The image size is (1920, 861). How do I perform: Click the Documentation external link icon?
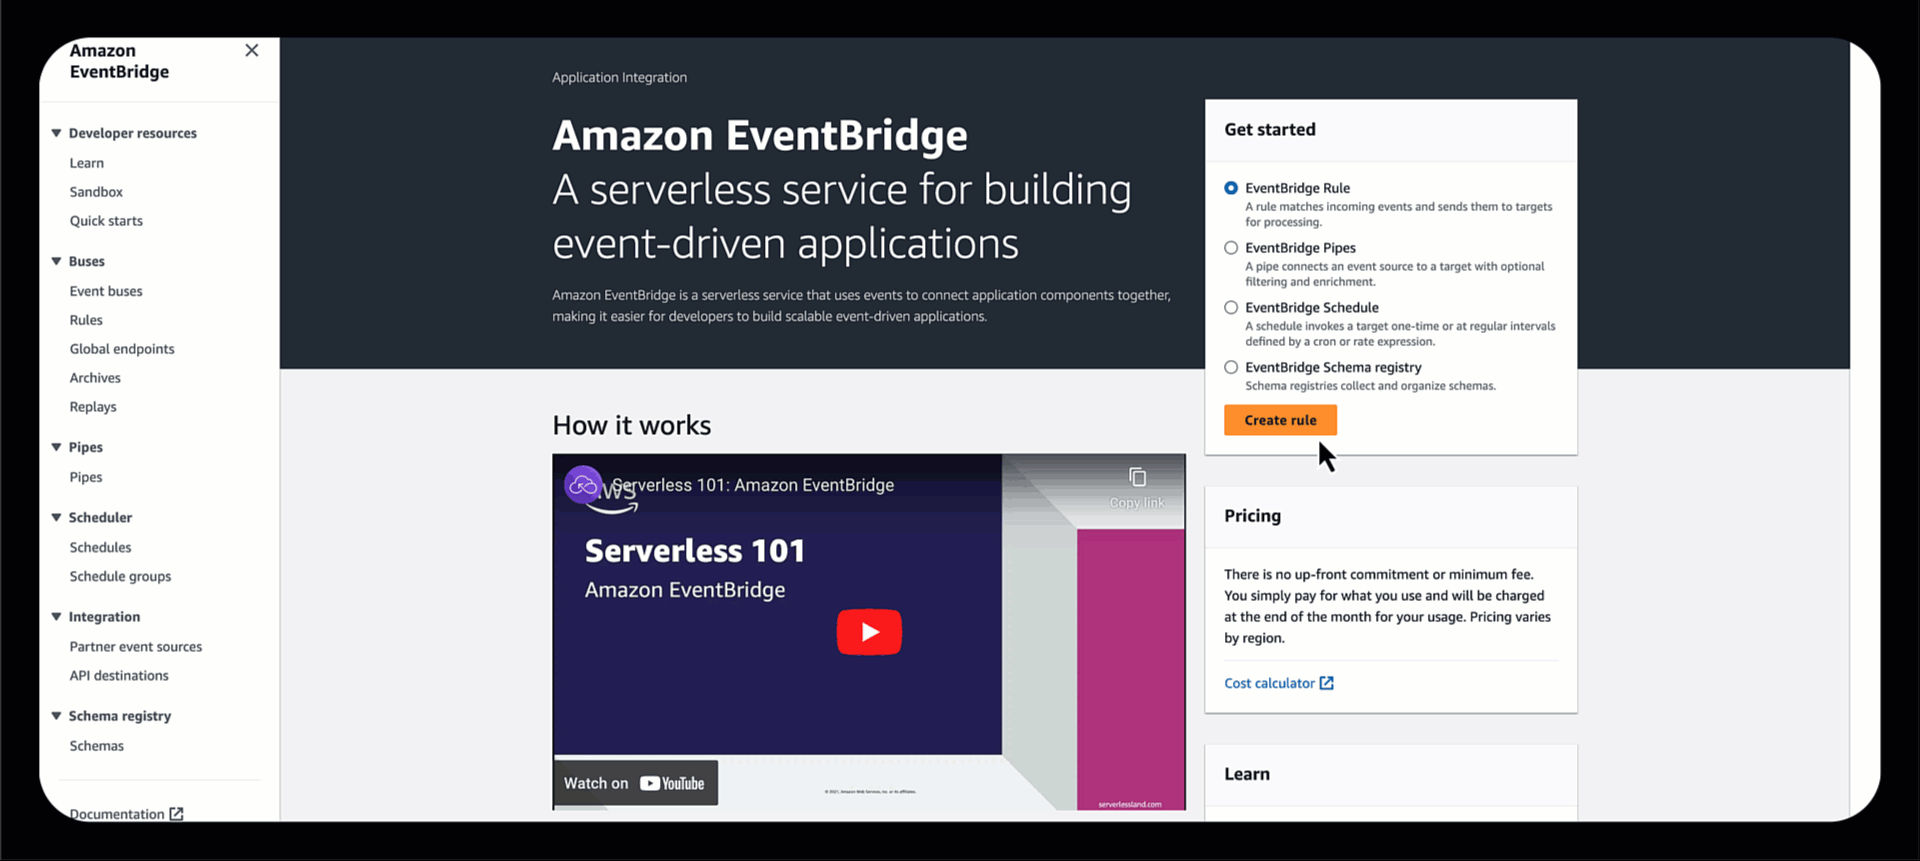pyautogui.click(x=176, y=814)
